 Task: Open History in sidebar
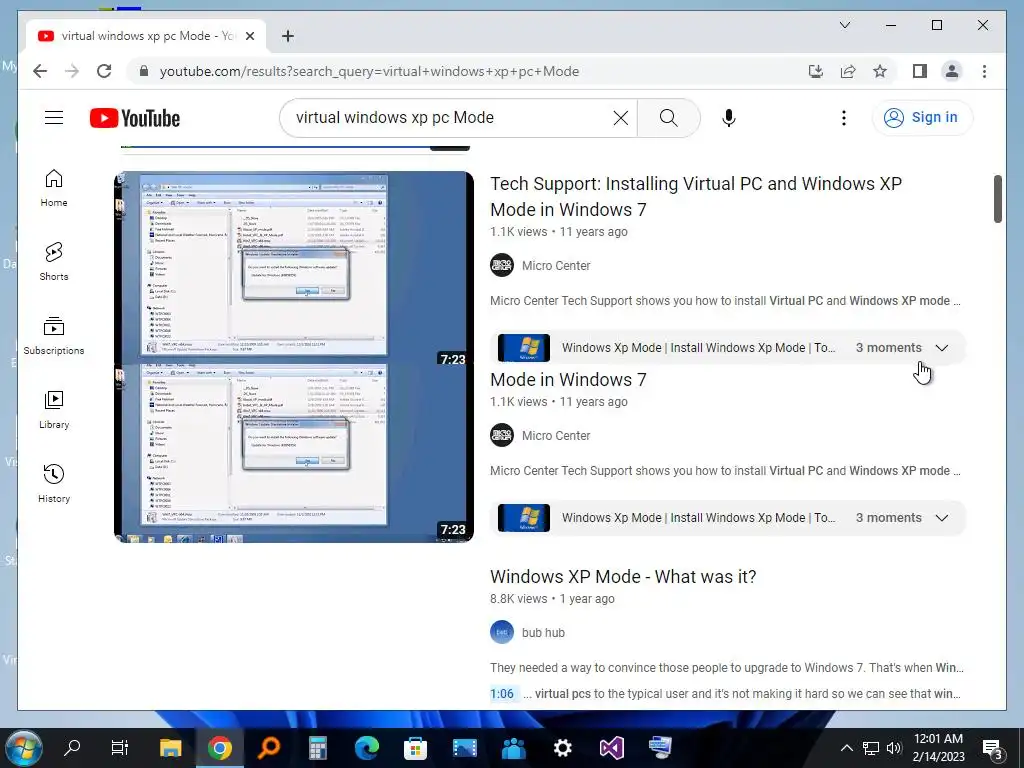pos(54,484)
